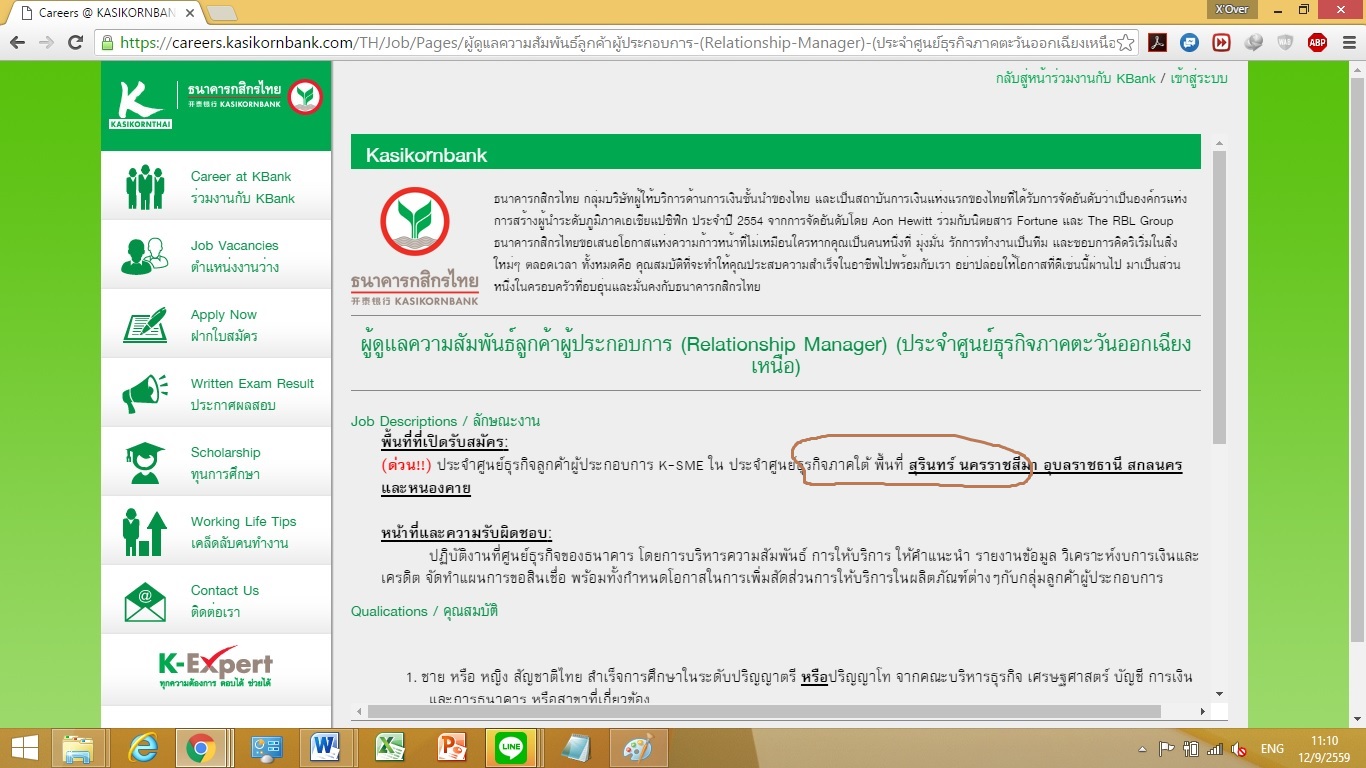Click the blue chat extension icon
The height and width of the screenshot is (768, 1366).
pos(1189,42)
